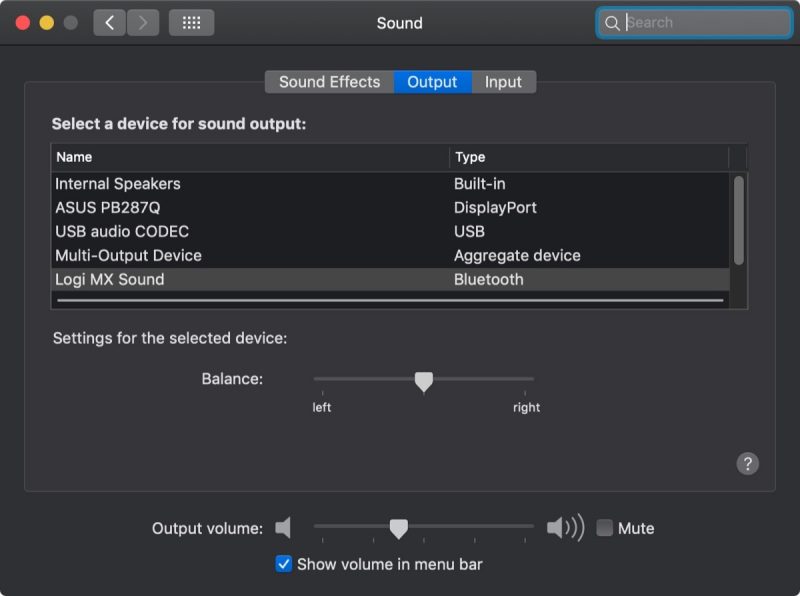Click the loud volume speaker icon

click(565, 527)
